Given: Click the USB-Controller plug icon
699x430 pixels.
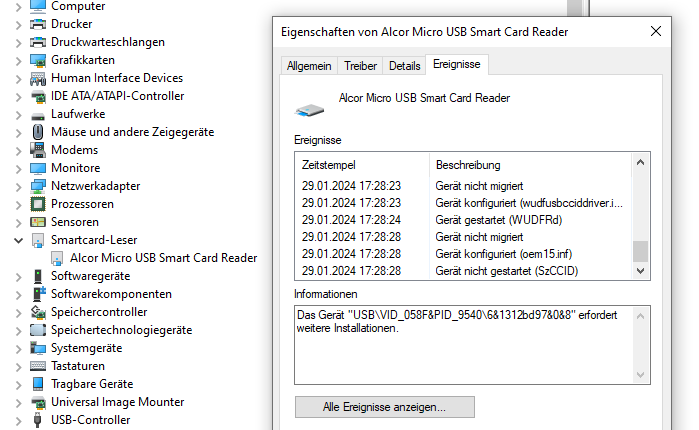Looking at the screenshot, I should [38, 420].
